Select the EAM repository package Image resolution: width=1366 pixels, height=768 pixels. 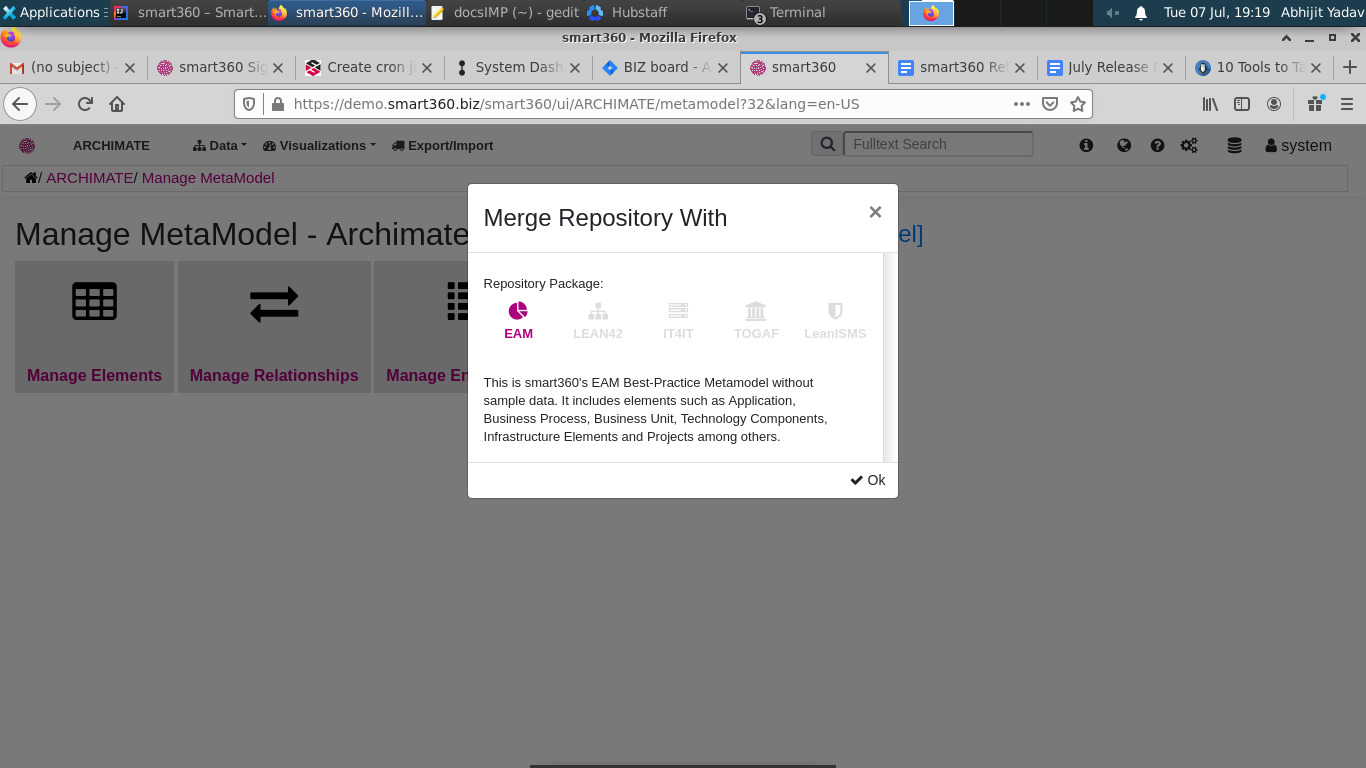518,321
